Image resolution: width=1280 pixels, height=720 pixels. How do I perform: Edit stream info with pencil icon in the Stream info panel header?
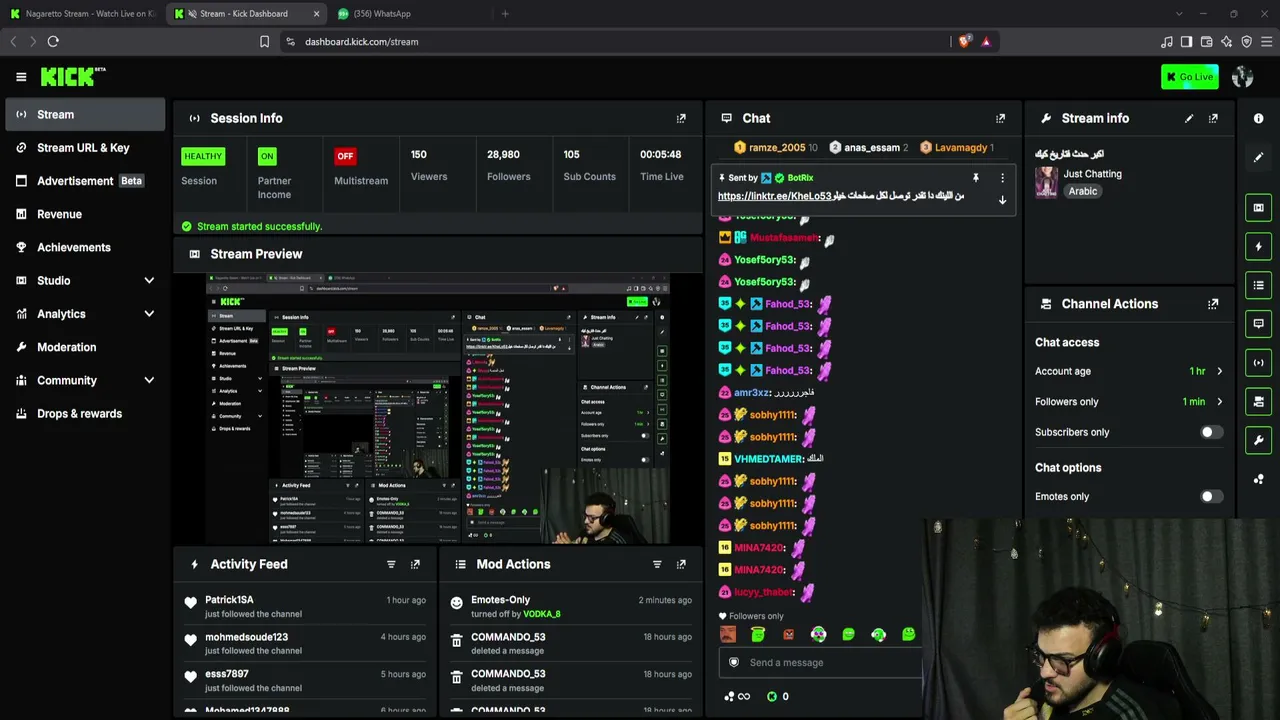point(1189,118)
